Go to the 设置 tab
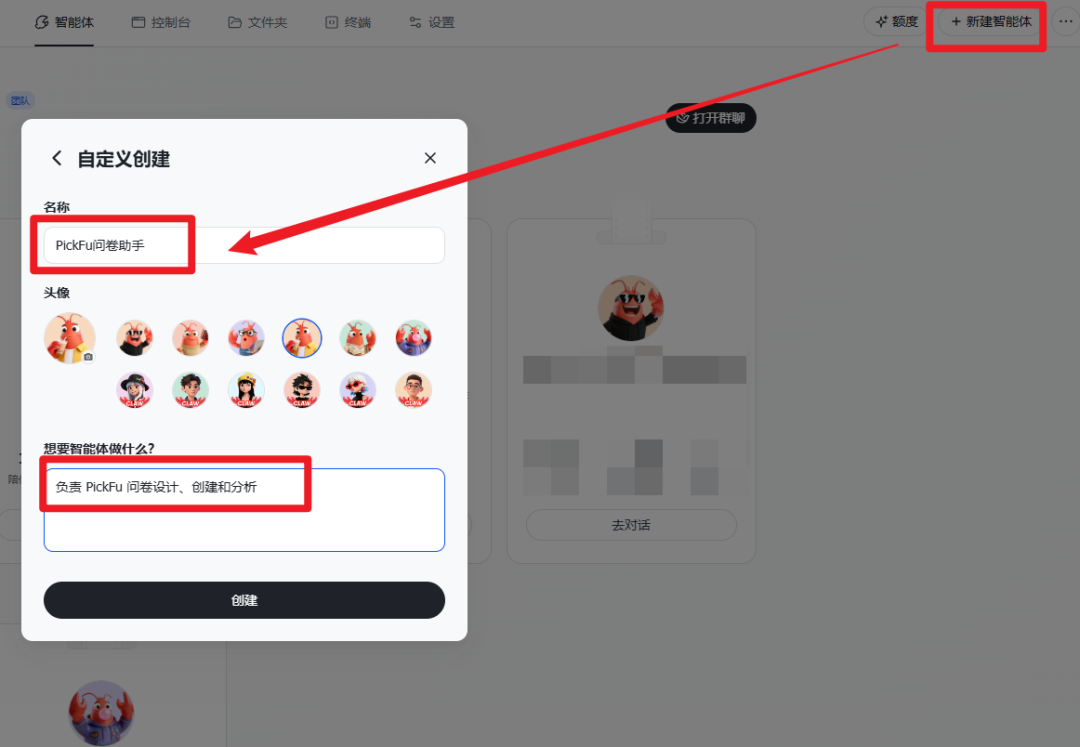1080x747 pixels. click(x=432, y=23)
